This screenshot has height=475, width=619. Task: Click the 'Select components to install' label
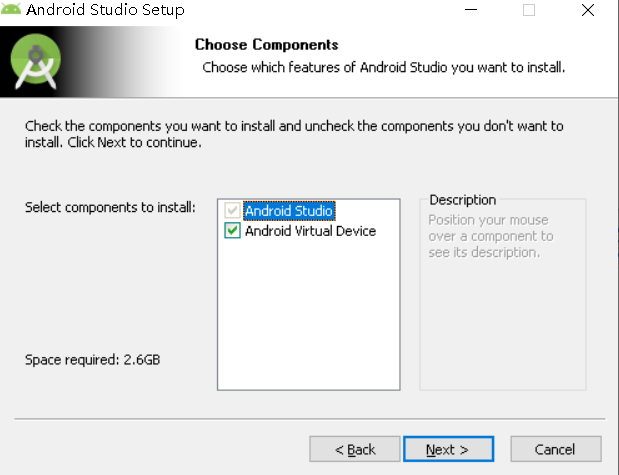pyautogui.click(x=110, y=208)
